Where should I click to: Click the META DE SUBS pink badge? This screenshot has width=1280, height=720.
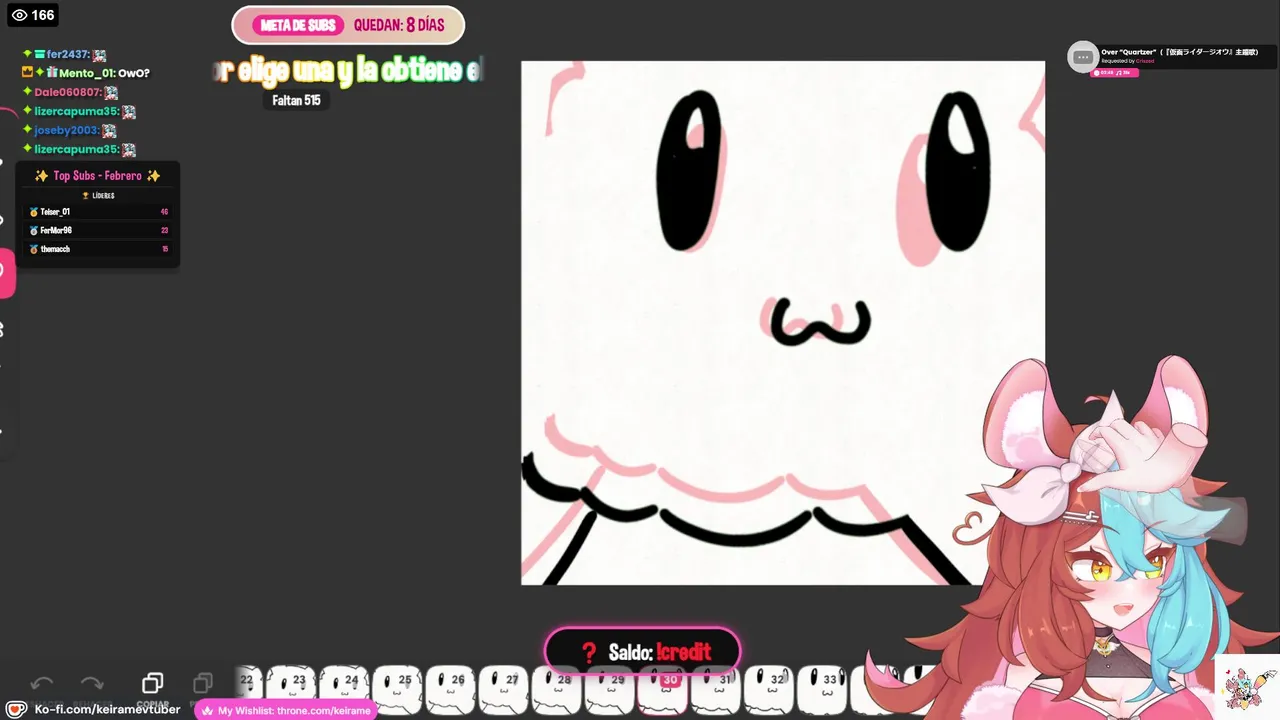coord(298,25)
